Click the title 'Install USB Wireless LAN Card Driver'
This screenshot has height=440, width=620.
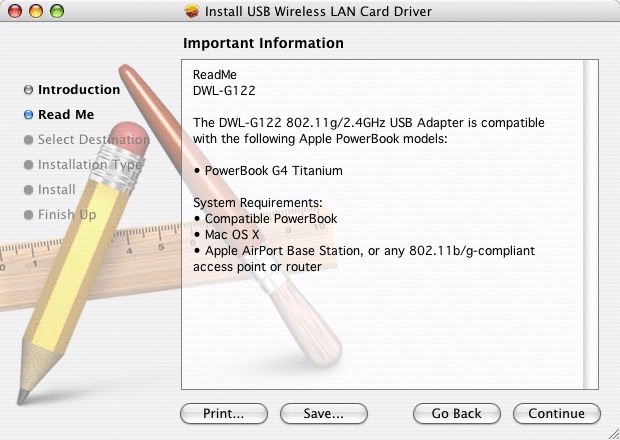click(318, 11)
